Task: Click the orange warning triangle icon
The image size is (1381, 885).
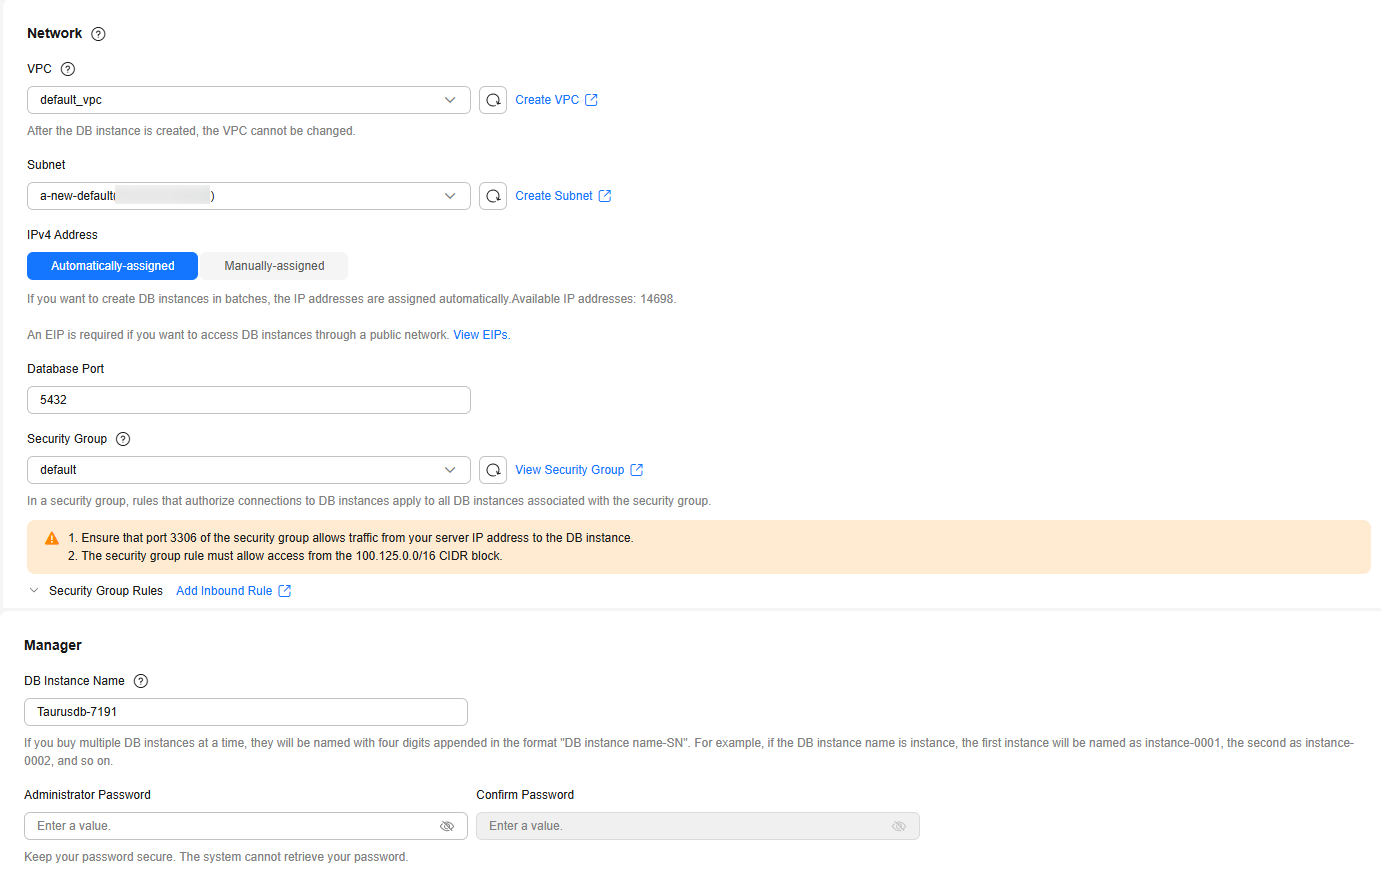Action: (x=52, y=538)
